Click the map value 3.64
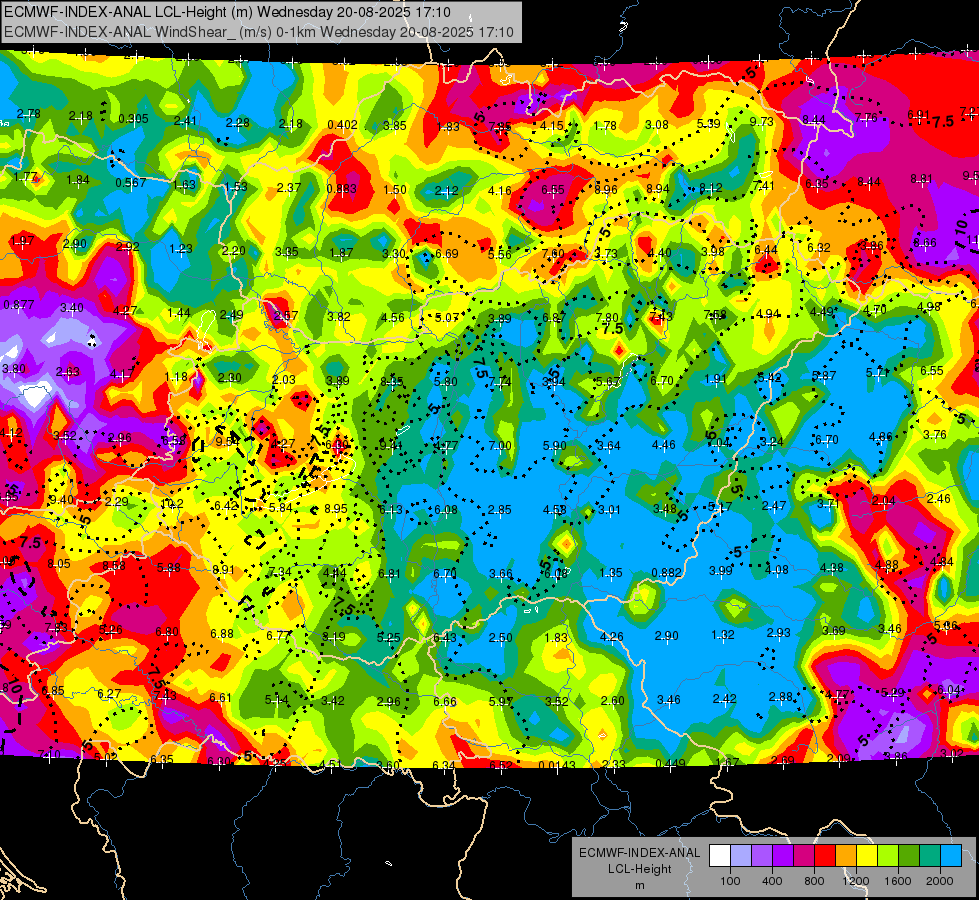The height and width of the screenshot is (900, 979). point(609,445)
